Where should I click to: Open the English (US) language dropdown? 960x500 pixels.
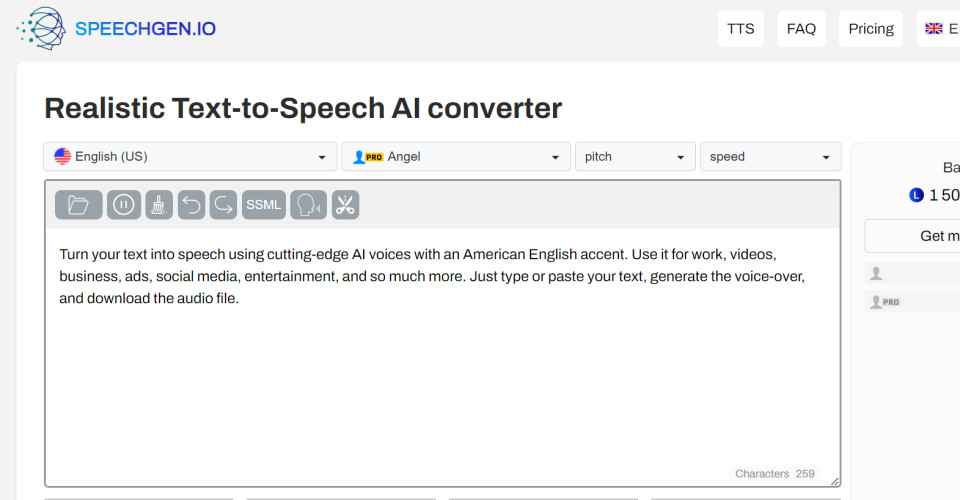(x=190, y=157)
